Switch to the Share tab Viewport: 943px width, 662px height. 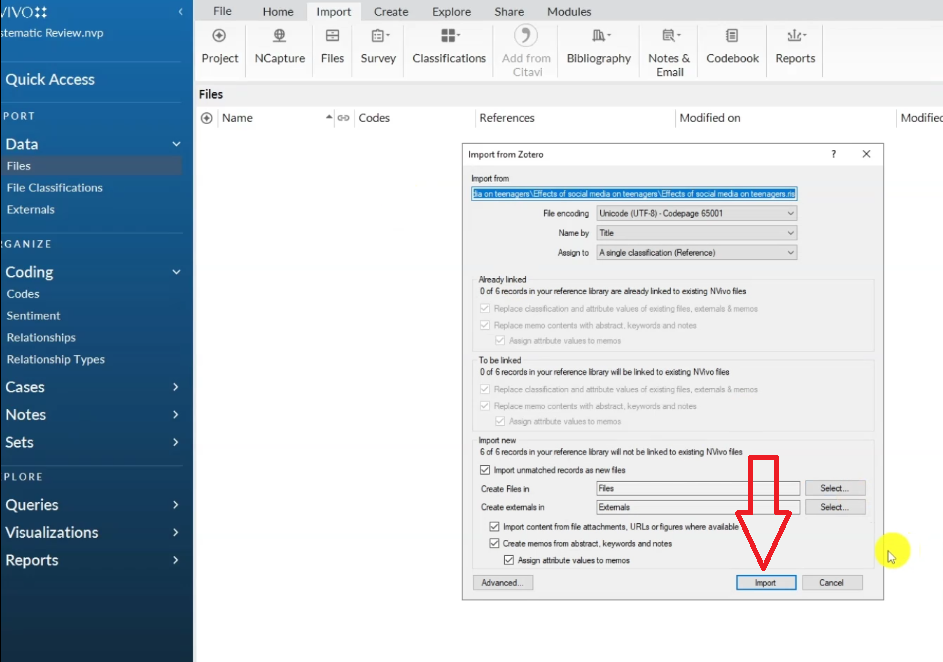point(509,11)
